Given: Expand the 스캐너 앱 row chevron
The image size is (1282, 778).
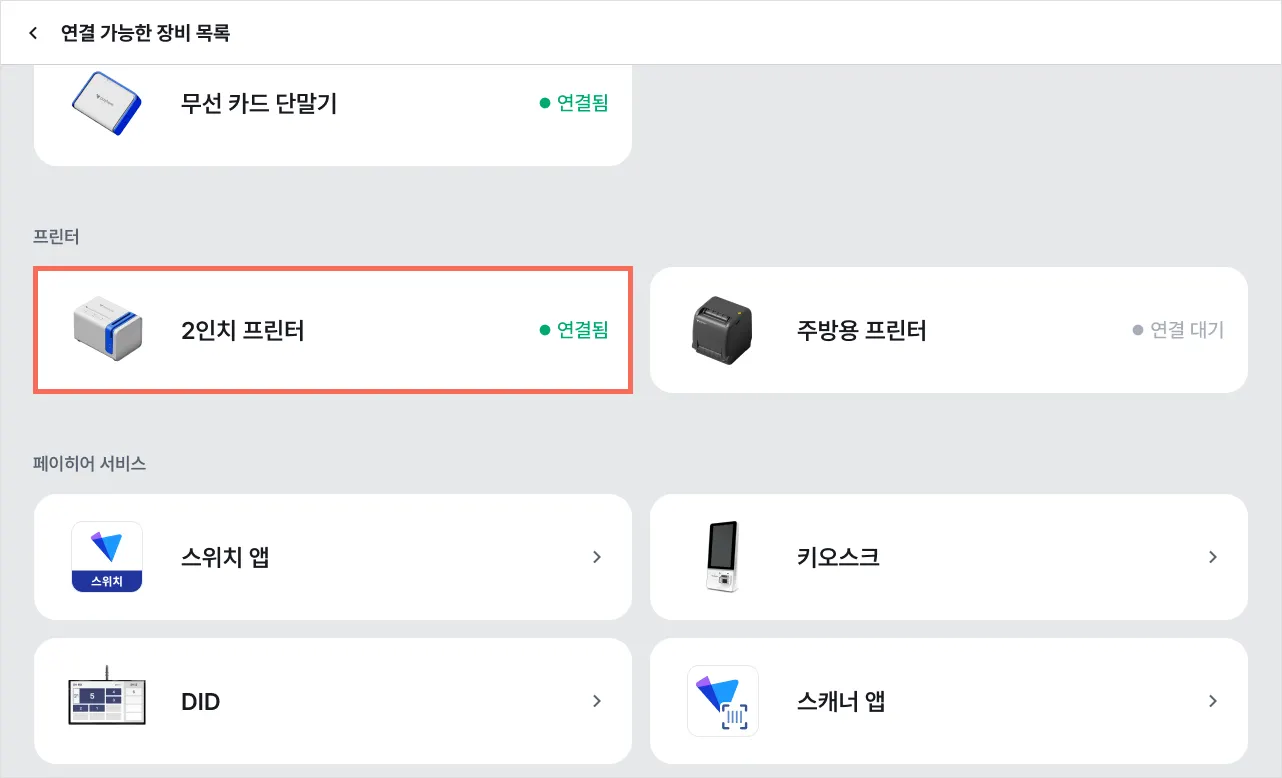Looking at the screenshot, I should [1212, 701].
